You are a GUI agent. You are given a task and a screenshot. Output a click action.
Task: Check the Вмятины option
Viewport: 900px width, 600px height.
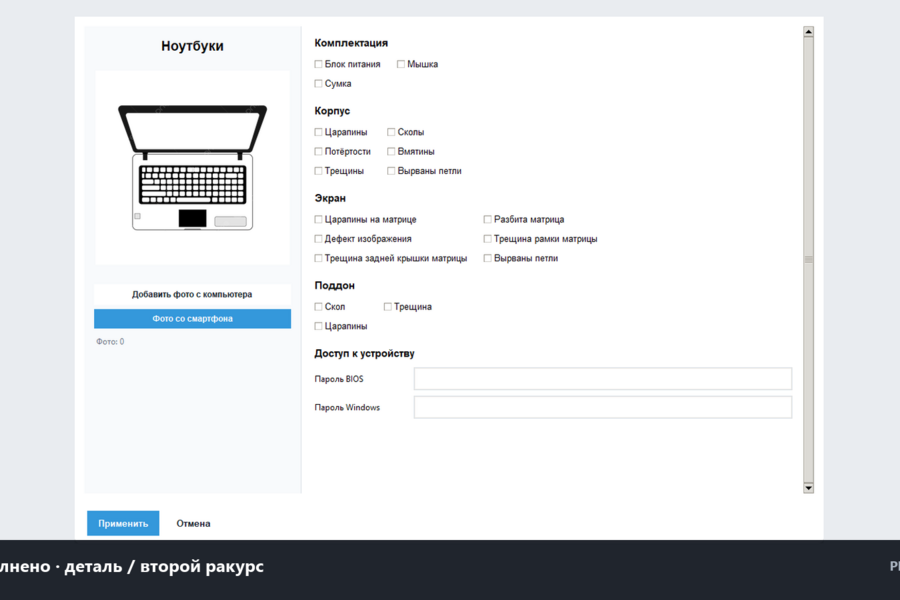pyautogui.click(x=391, y=152)
